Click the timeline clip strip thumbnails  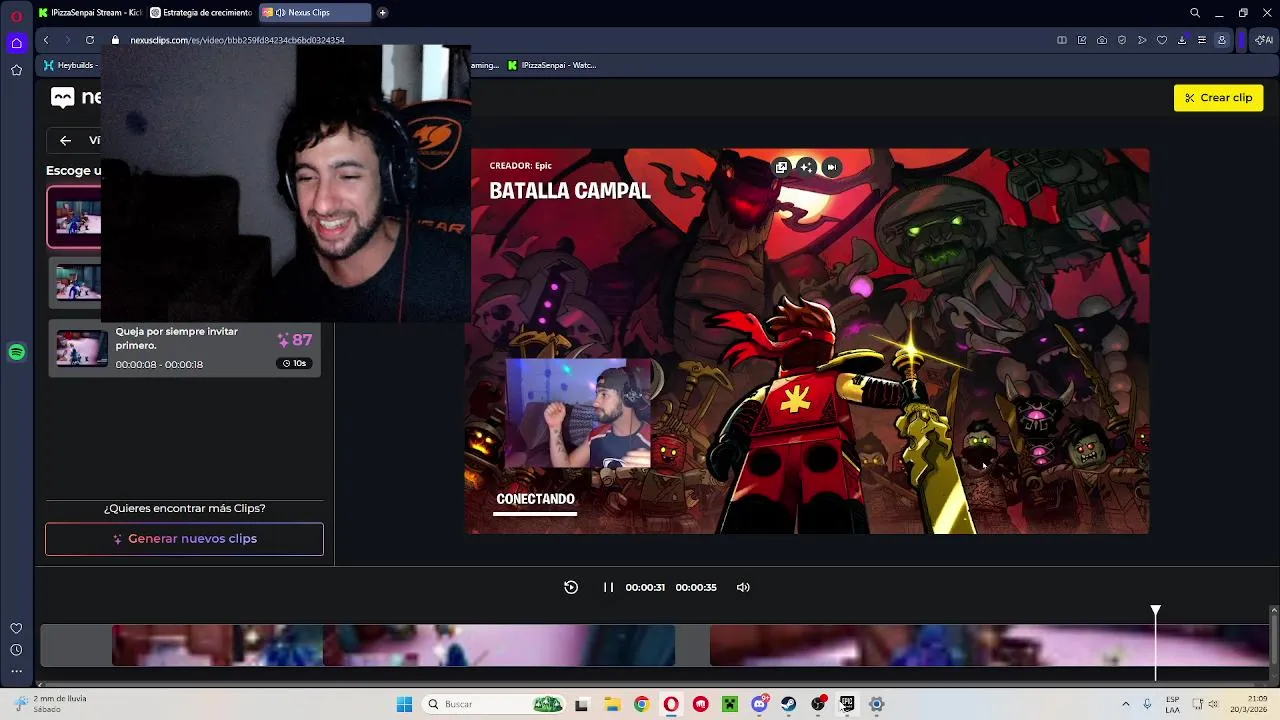tap(655, 645)
